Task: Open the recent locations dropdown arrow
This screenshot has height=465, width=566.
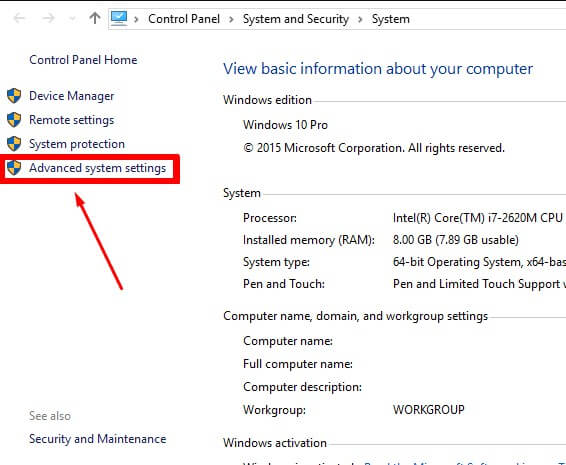Action: point(72,19)
